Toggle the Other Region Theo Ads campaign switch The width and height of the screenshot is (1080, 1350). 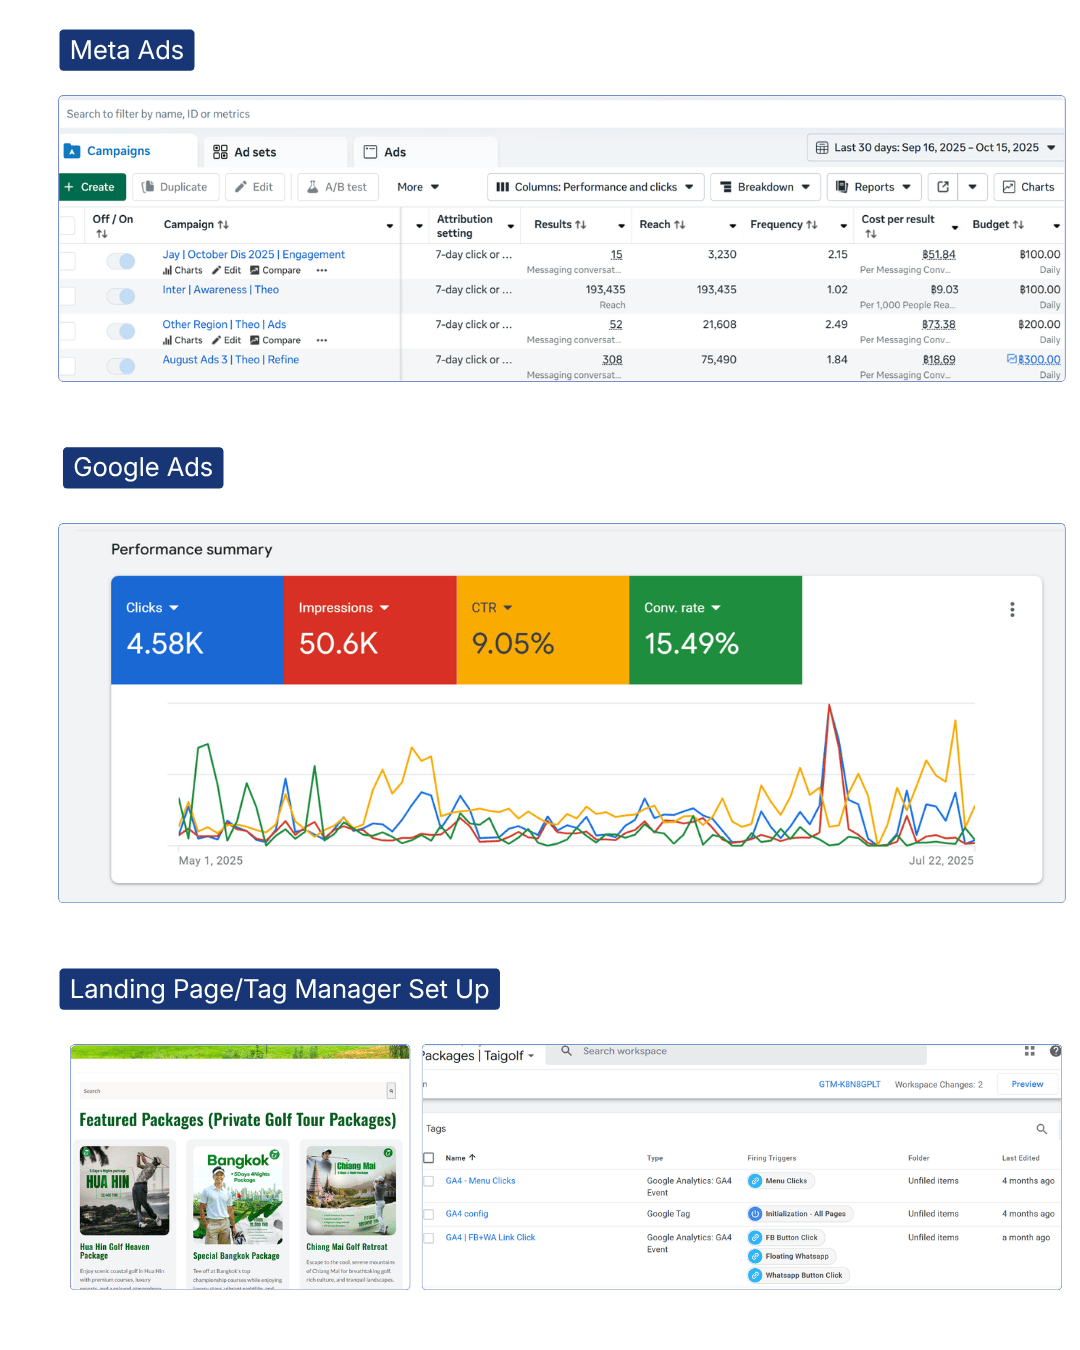121,331
